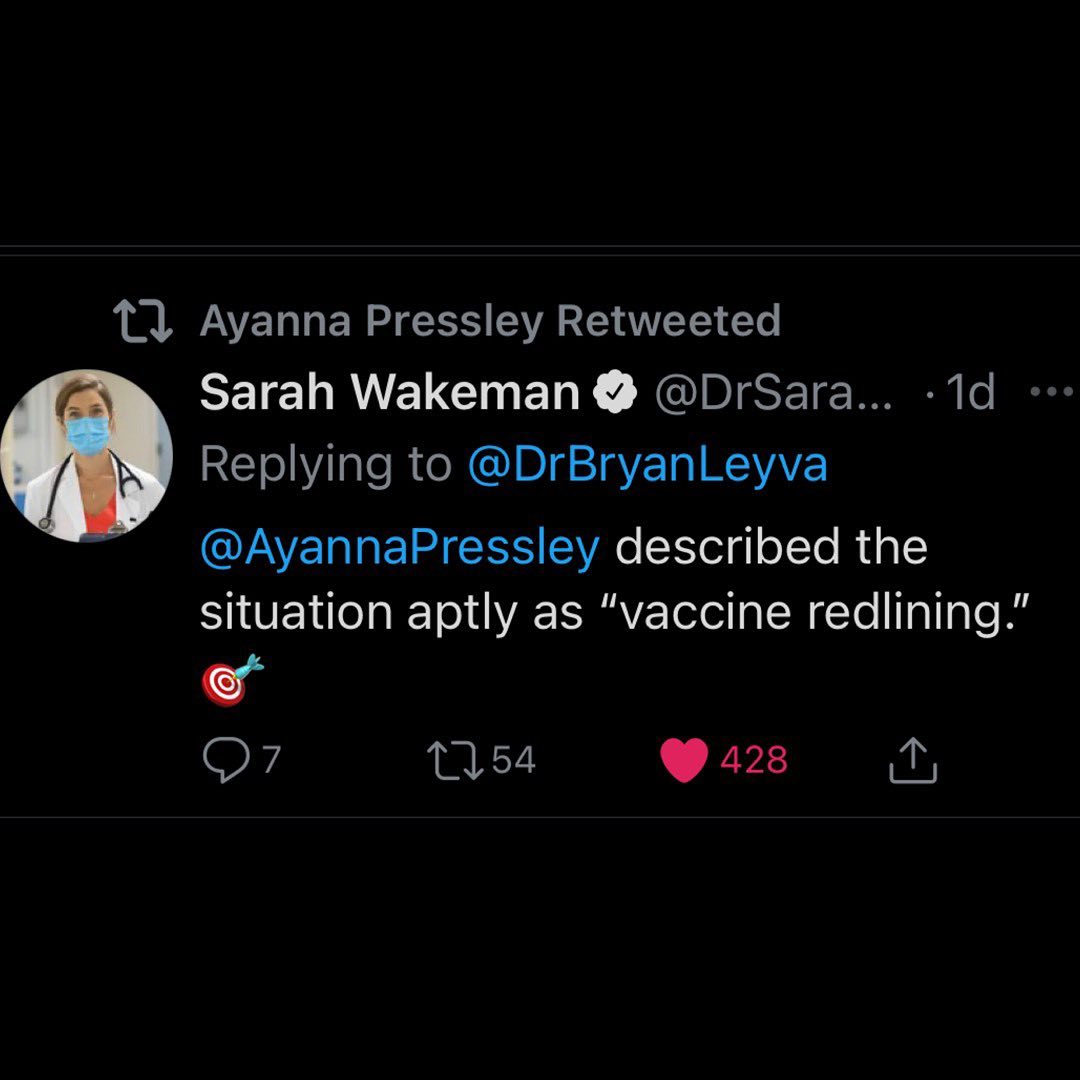
Task: Click the dart target emoji
Action: pos(230,681)
